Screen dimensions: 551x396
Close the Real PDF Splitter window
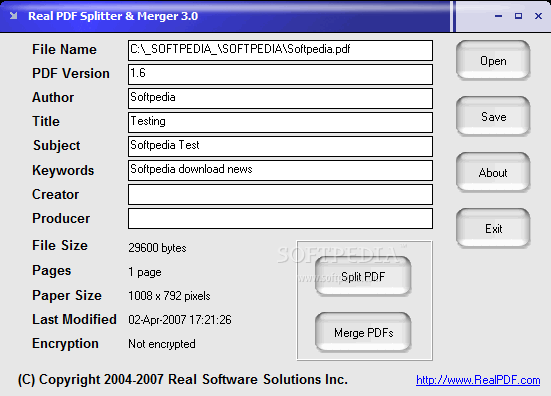click(x=538, y=16)
